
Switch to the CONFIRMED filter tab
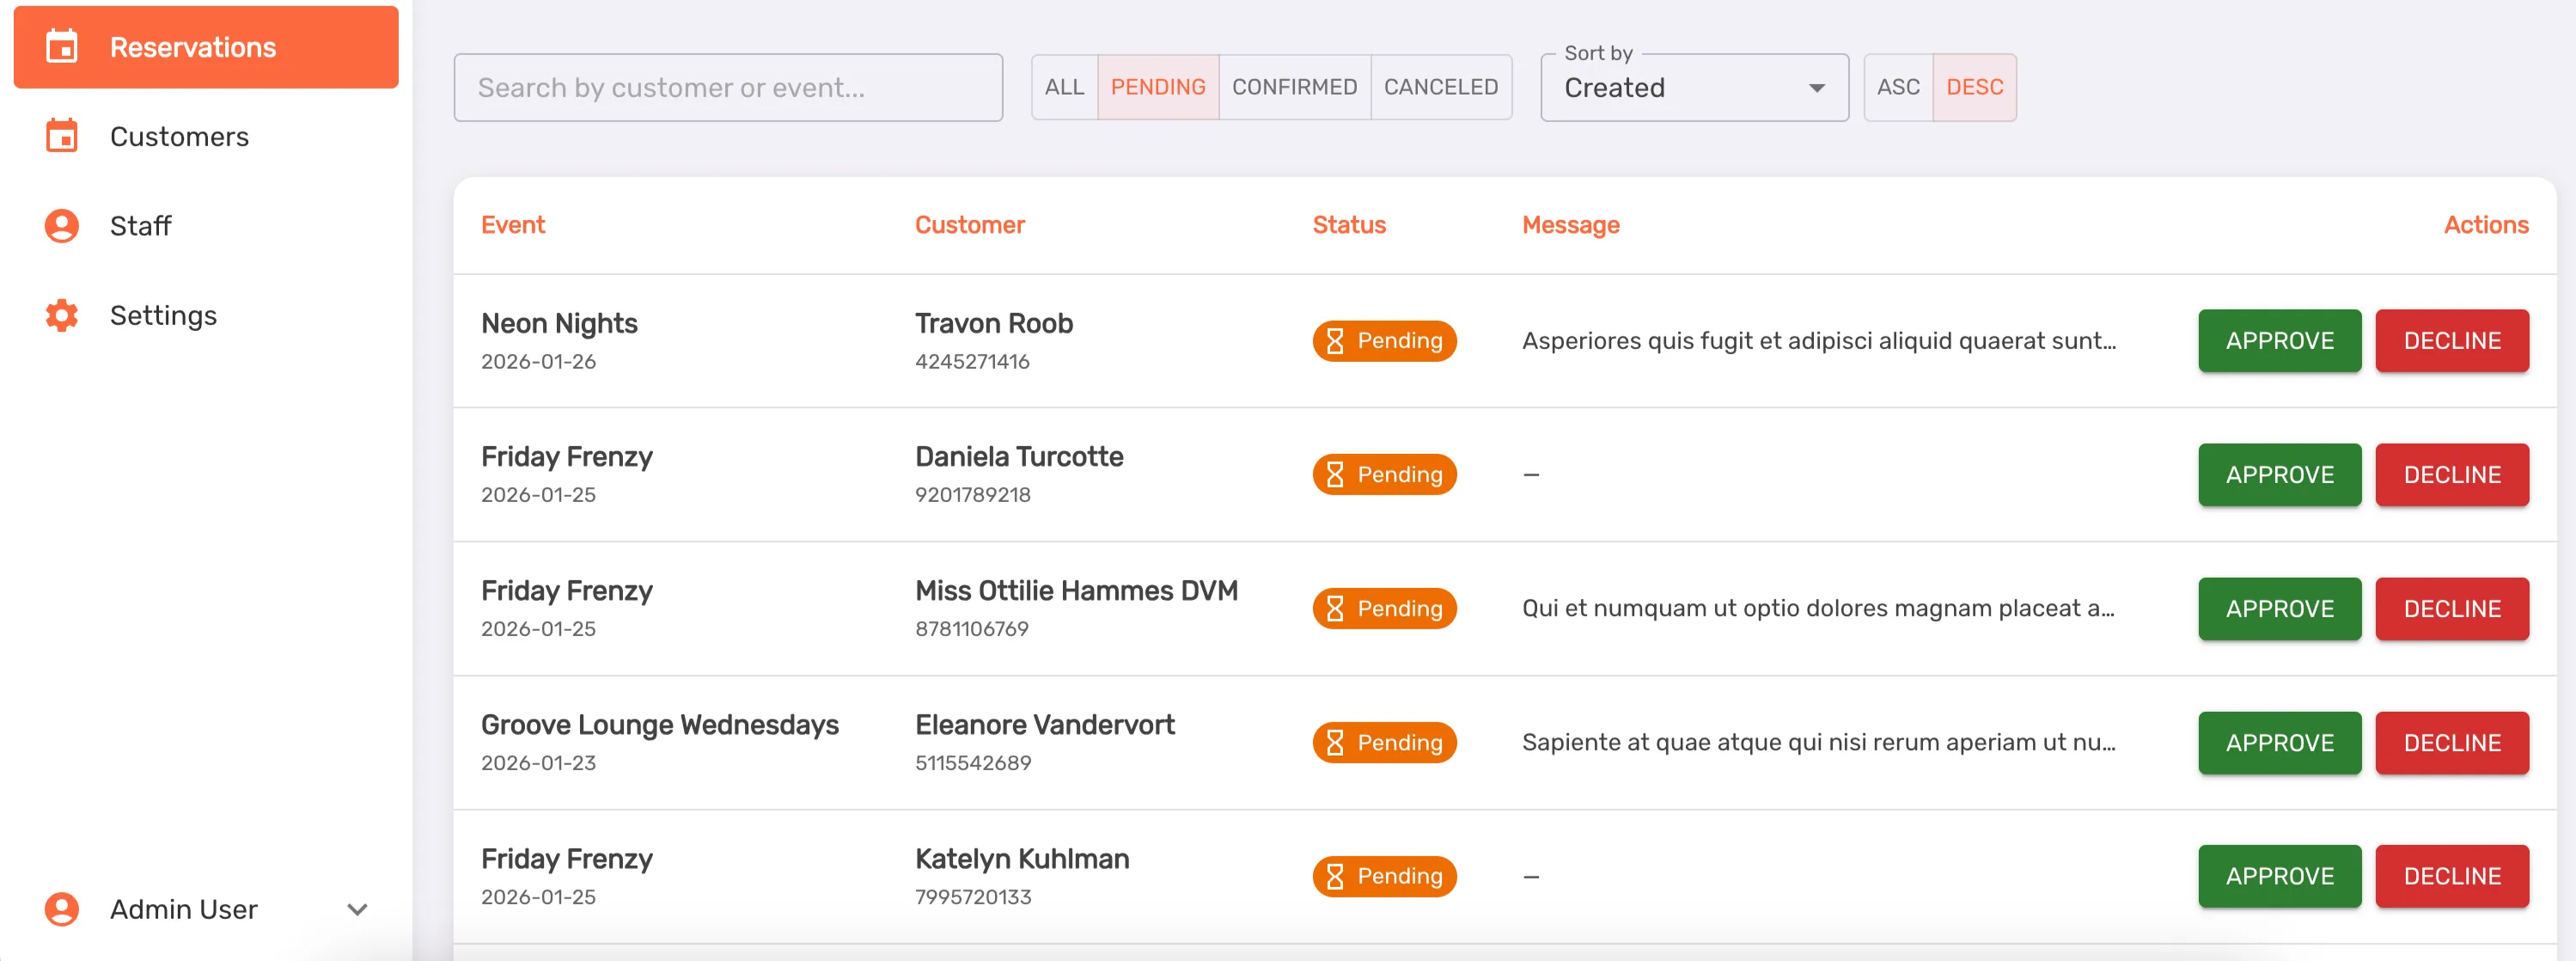1294,87
